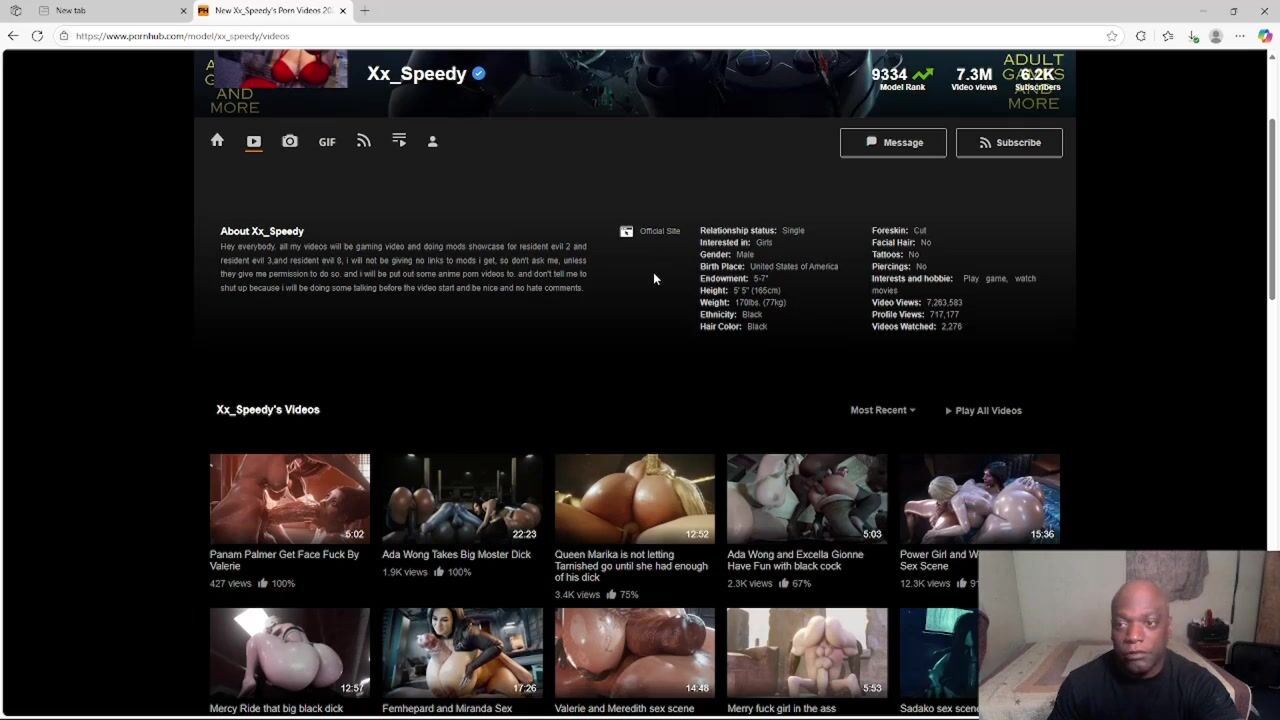Open the stream feed icon
Screen dimensions: 1280x720
tap(364, 142)
